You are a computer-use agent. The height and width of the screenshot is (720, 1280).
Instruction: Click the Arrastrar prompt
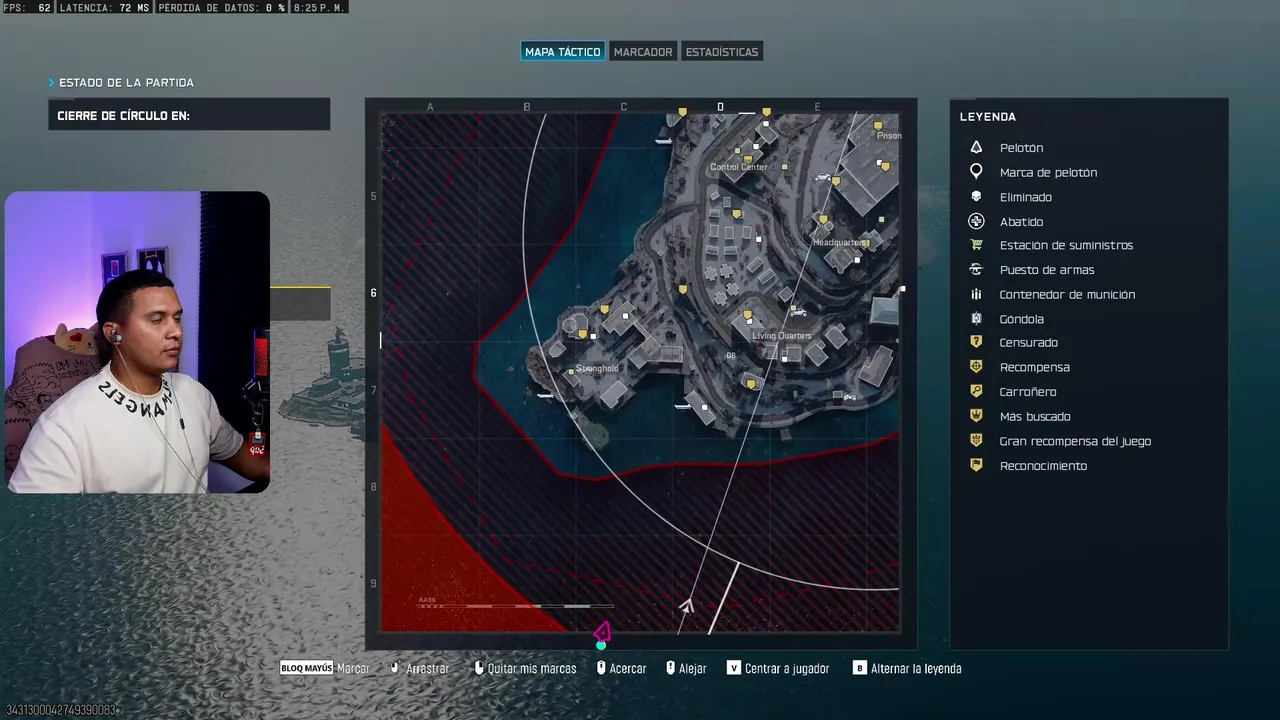click(419, 668)
